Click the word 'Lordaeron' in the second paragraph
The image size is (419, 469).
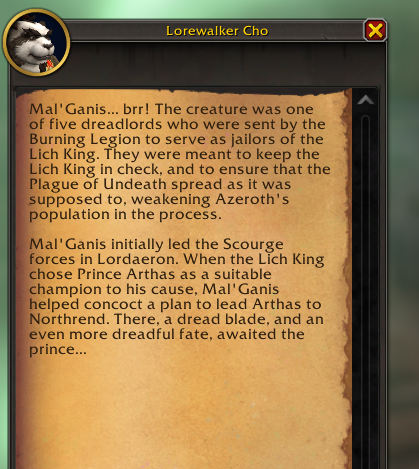tap(138, 259)
